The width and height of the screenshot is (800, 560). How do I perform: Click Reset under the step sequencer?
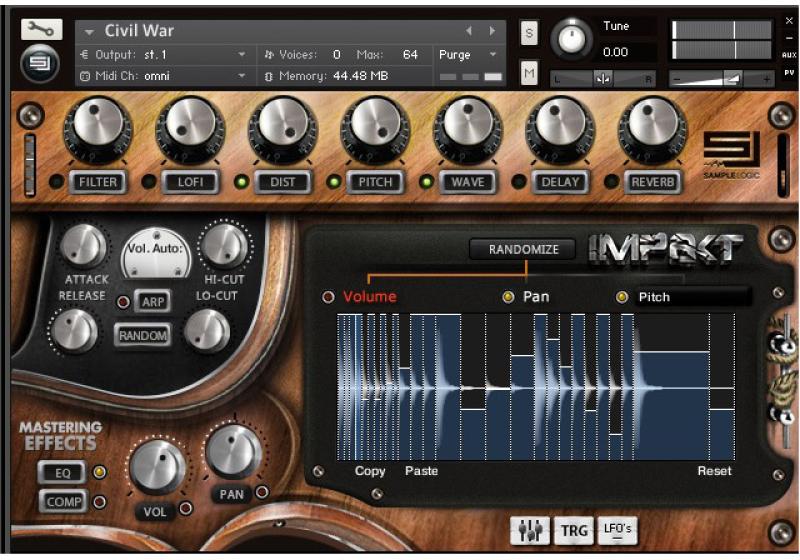(714, 471)
